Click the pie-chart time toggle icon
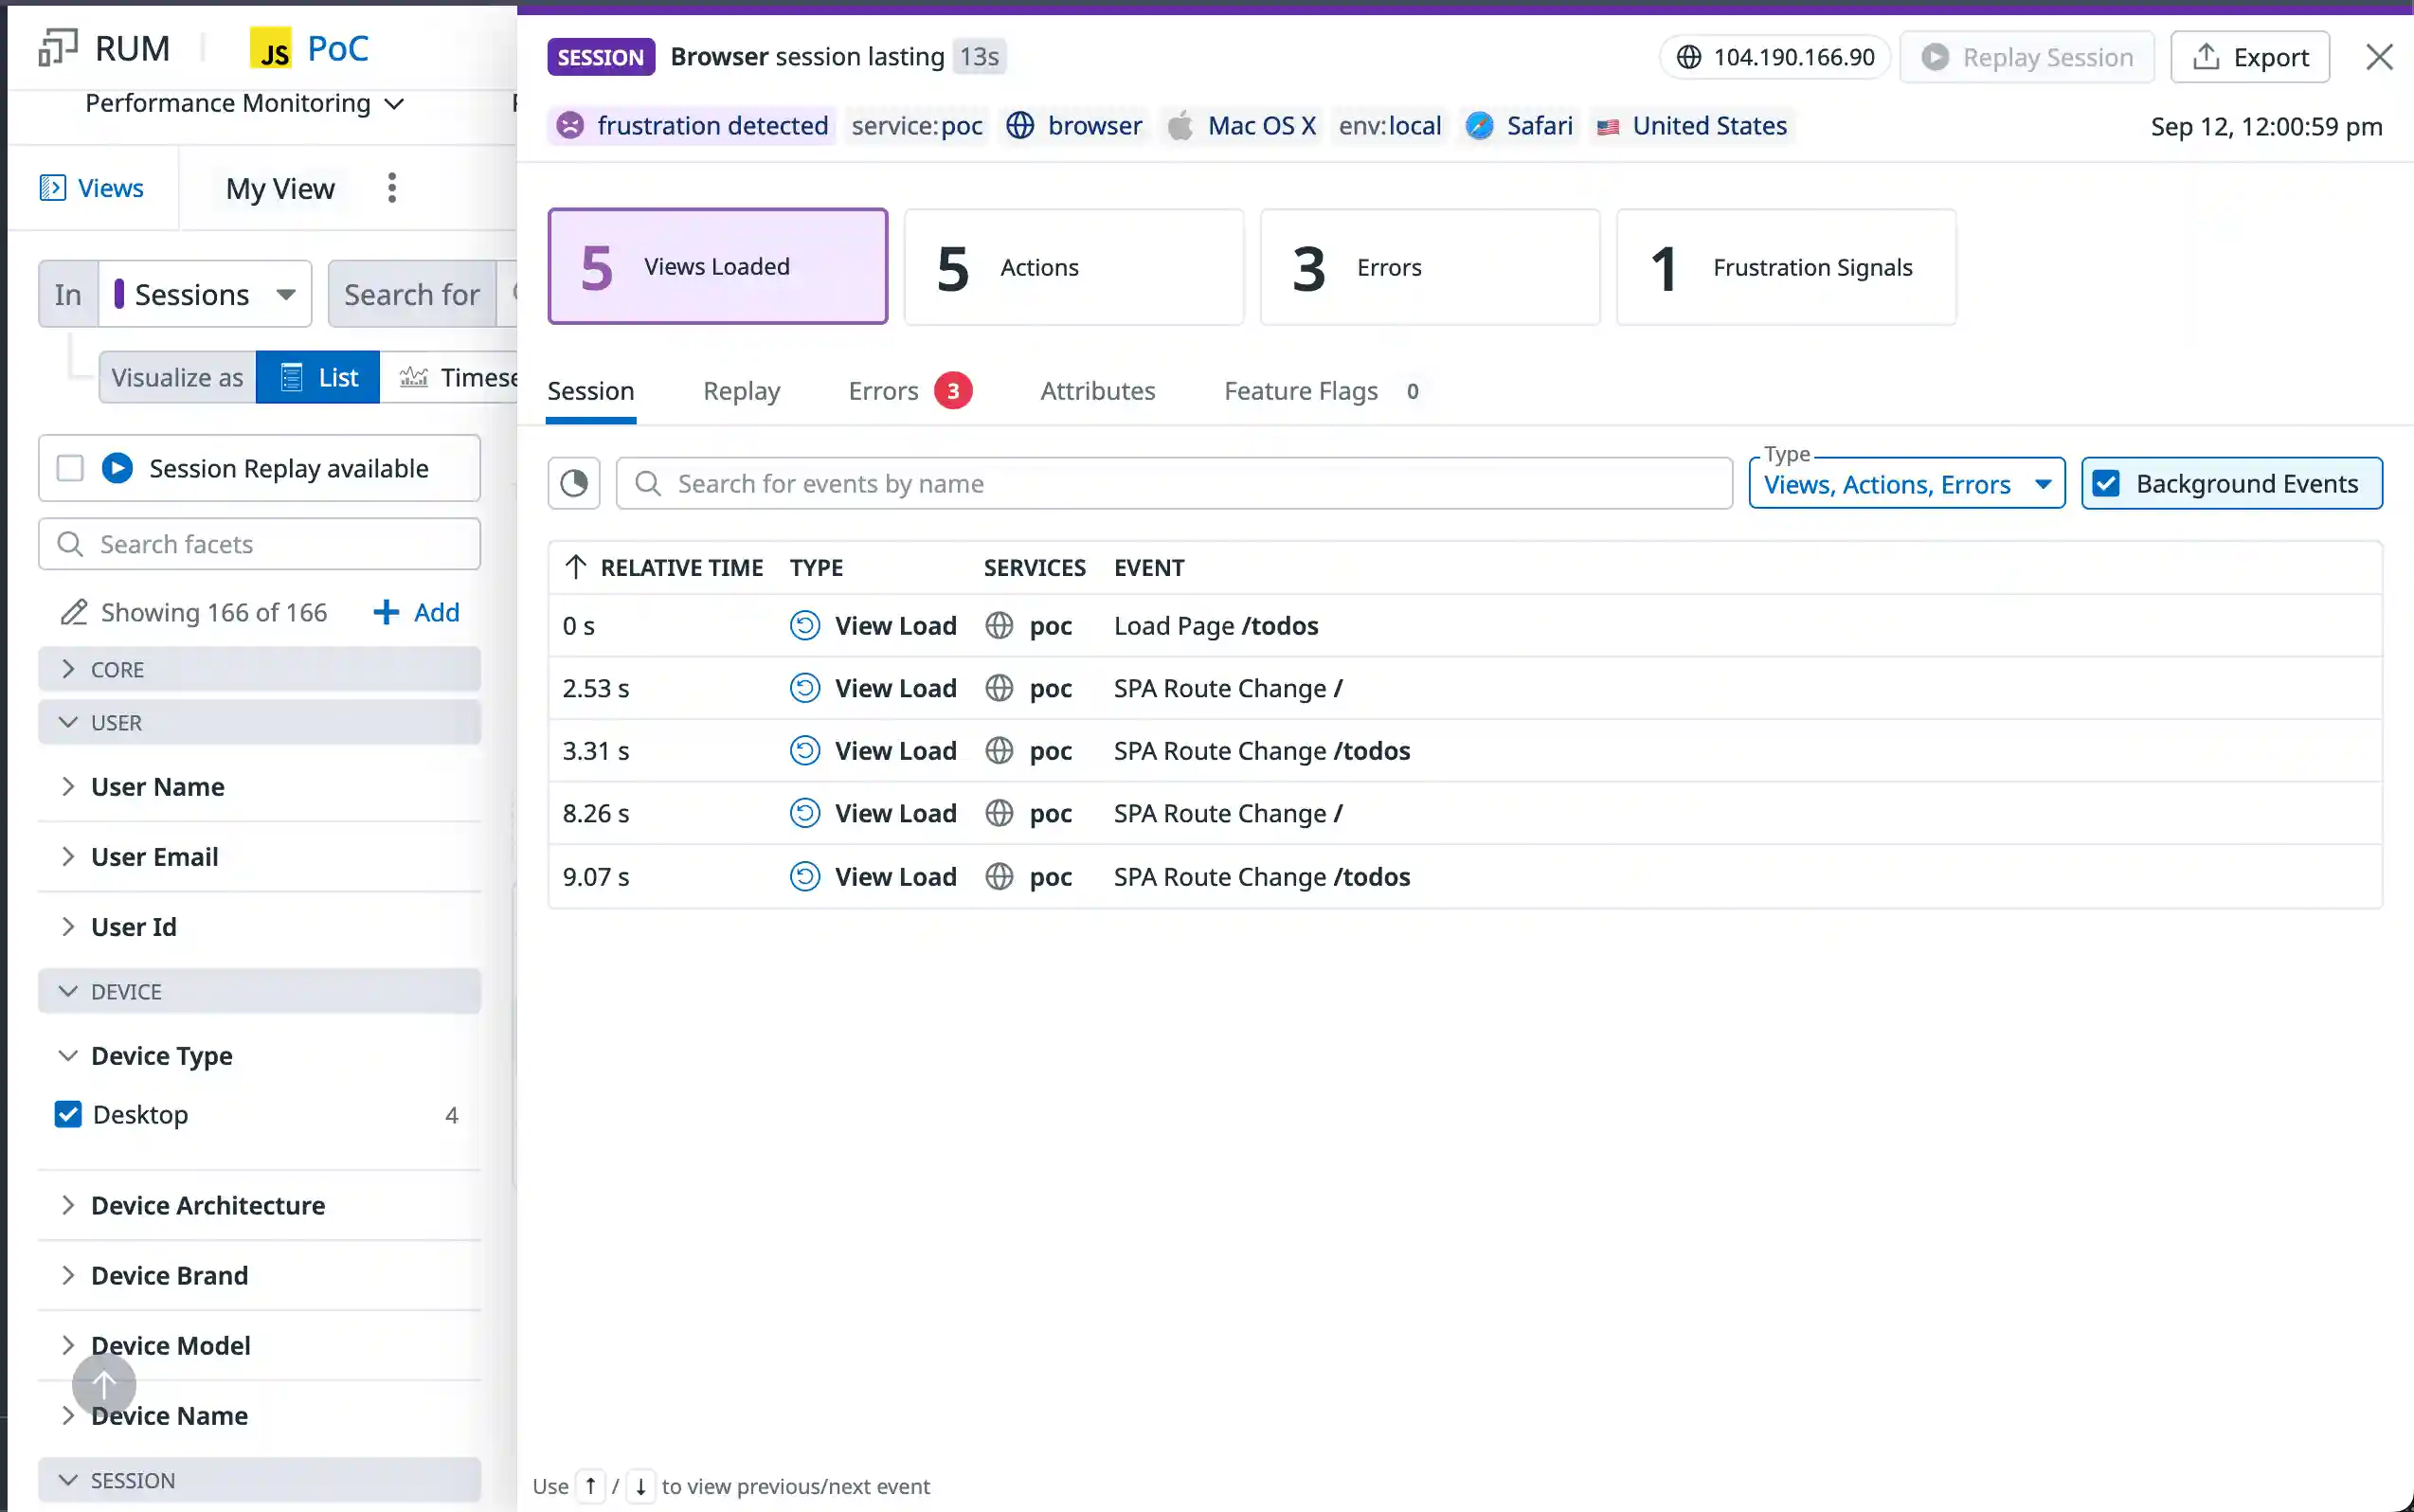Screen dimensions: 2414x1512 (x=574, y=484)
